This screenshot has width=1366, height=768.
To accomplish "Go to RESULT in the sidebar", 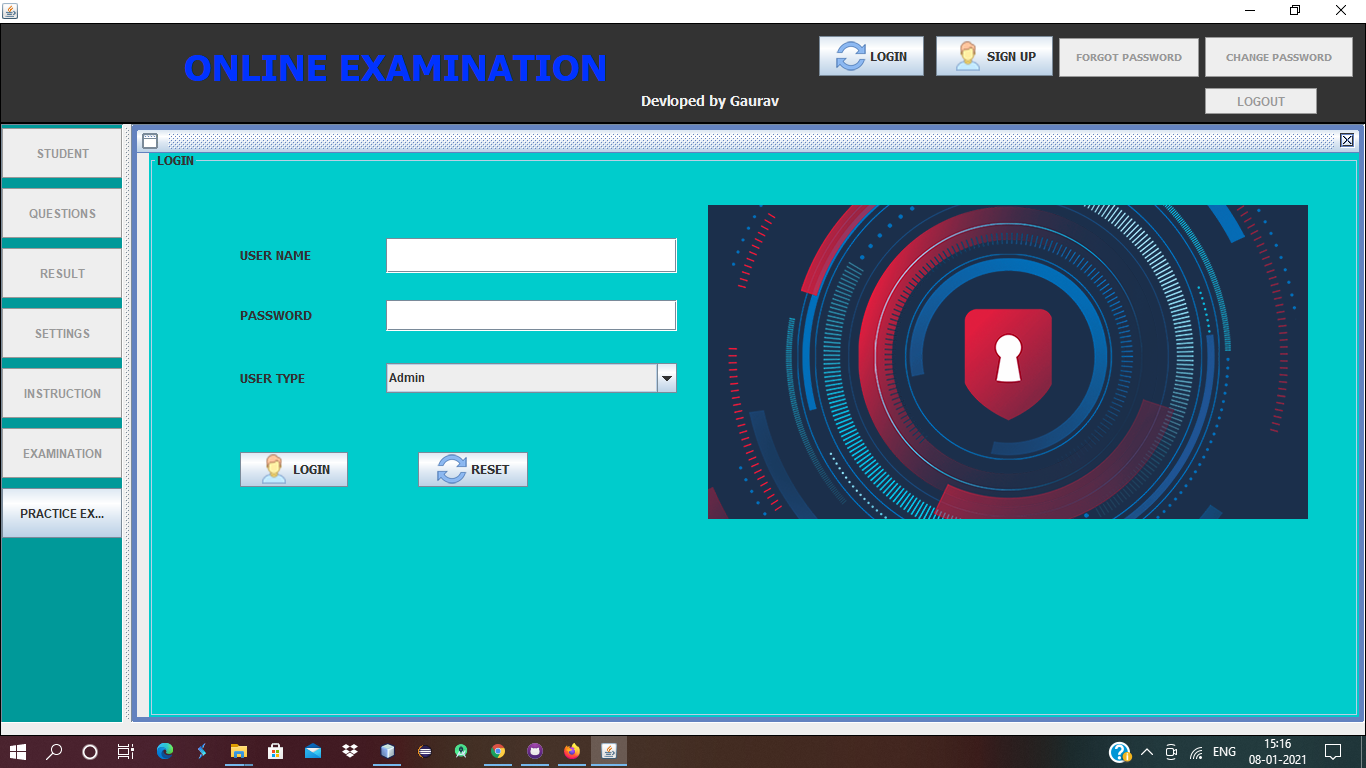I will coord(62,273).
